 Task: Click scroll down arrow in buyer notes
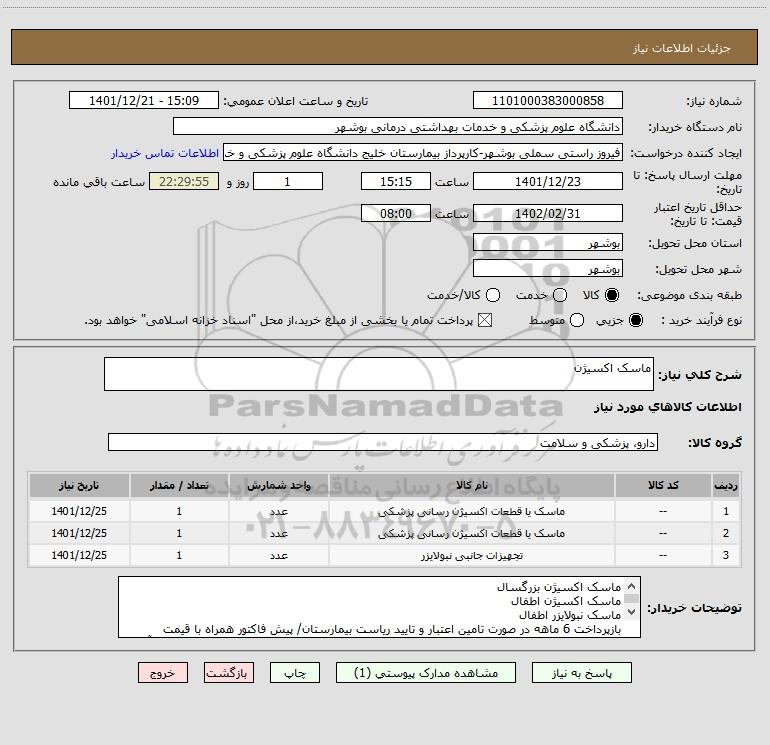632,612
